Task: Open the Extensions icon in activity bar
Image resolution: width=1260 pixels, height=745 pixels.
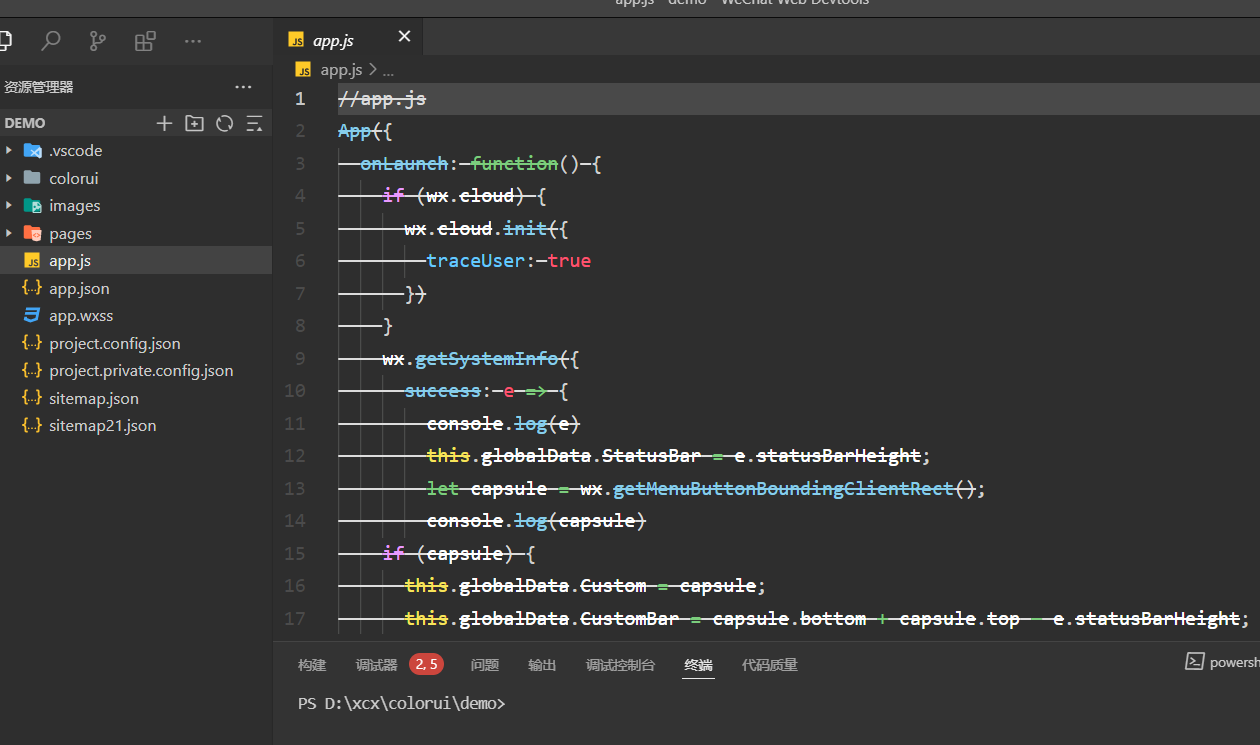Action: click(x=145, y=41)
